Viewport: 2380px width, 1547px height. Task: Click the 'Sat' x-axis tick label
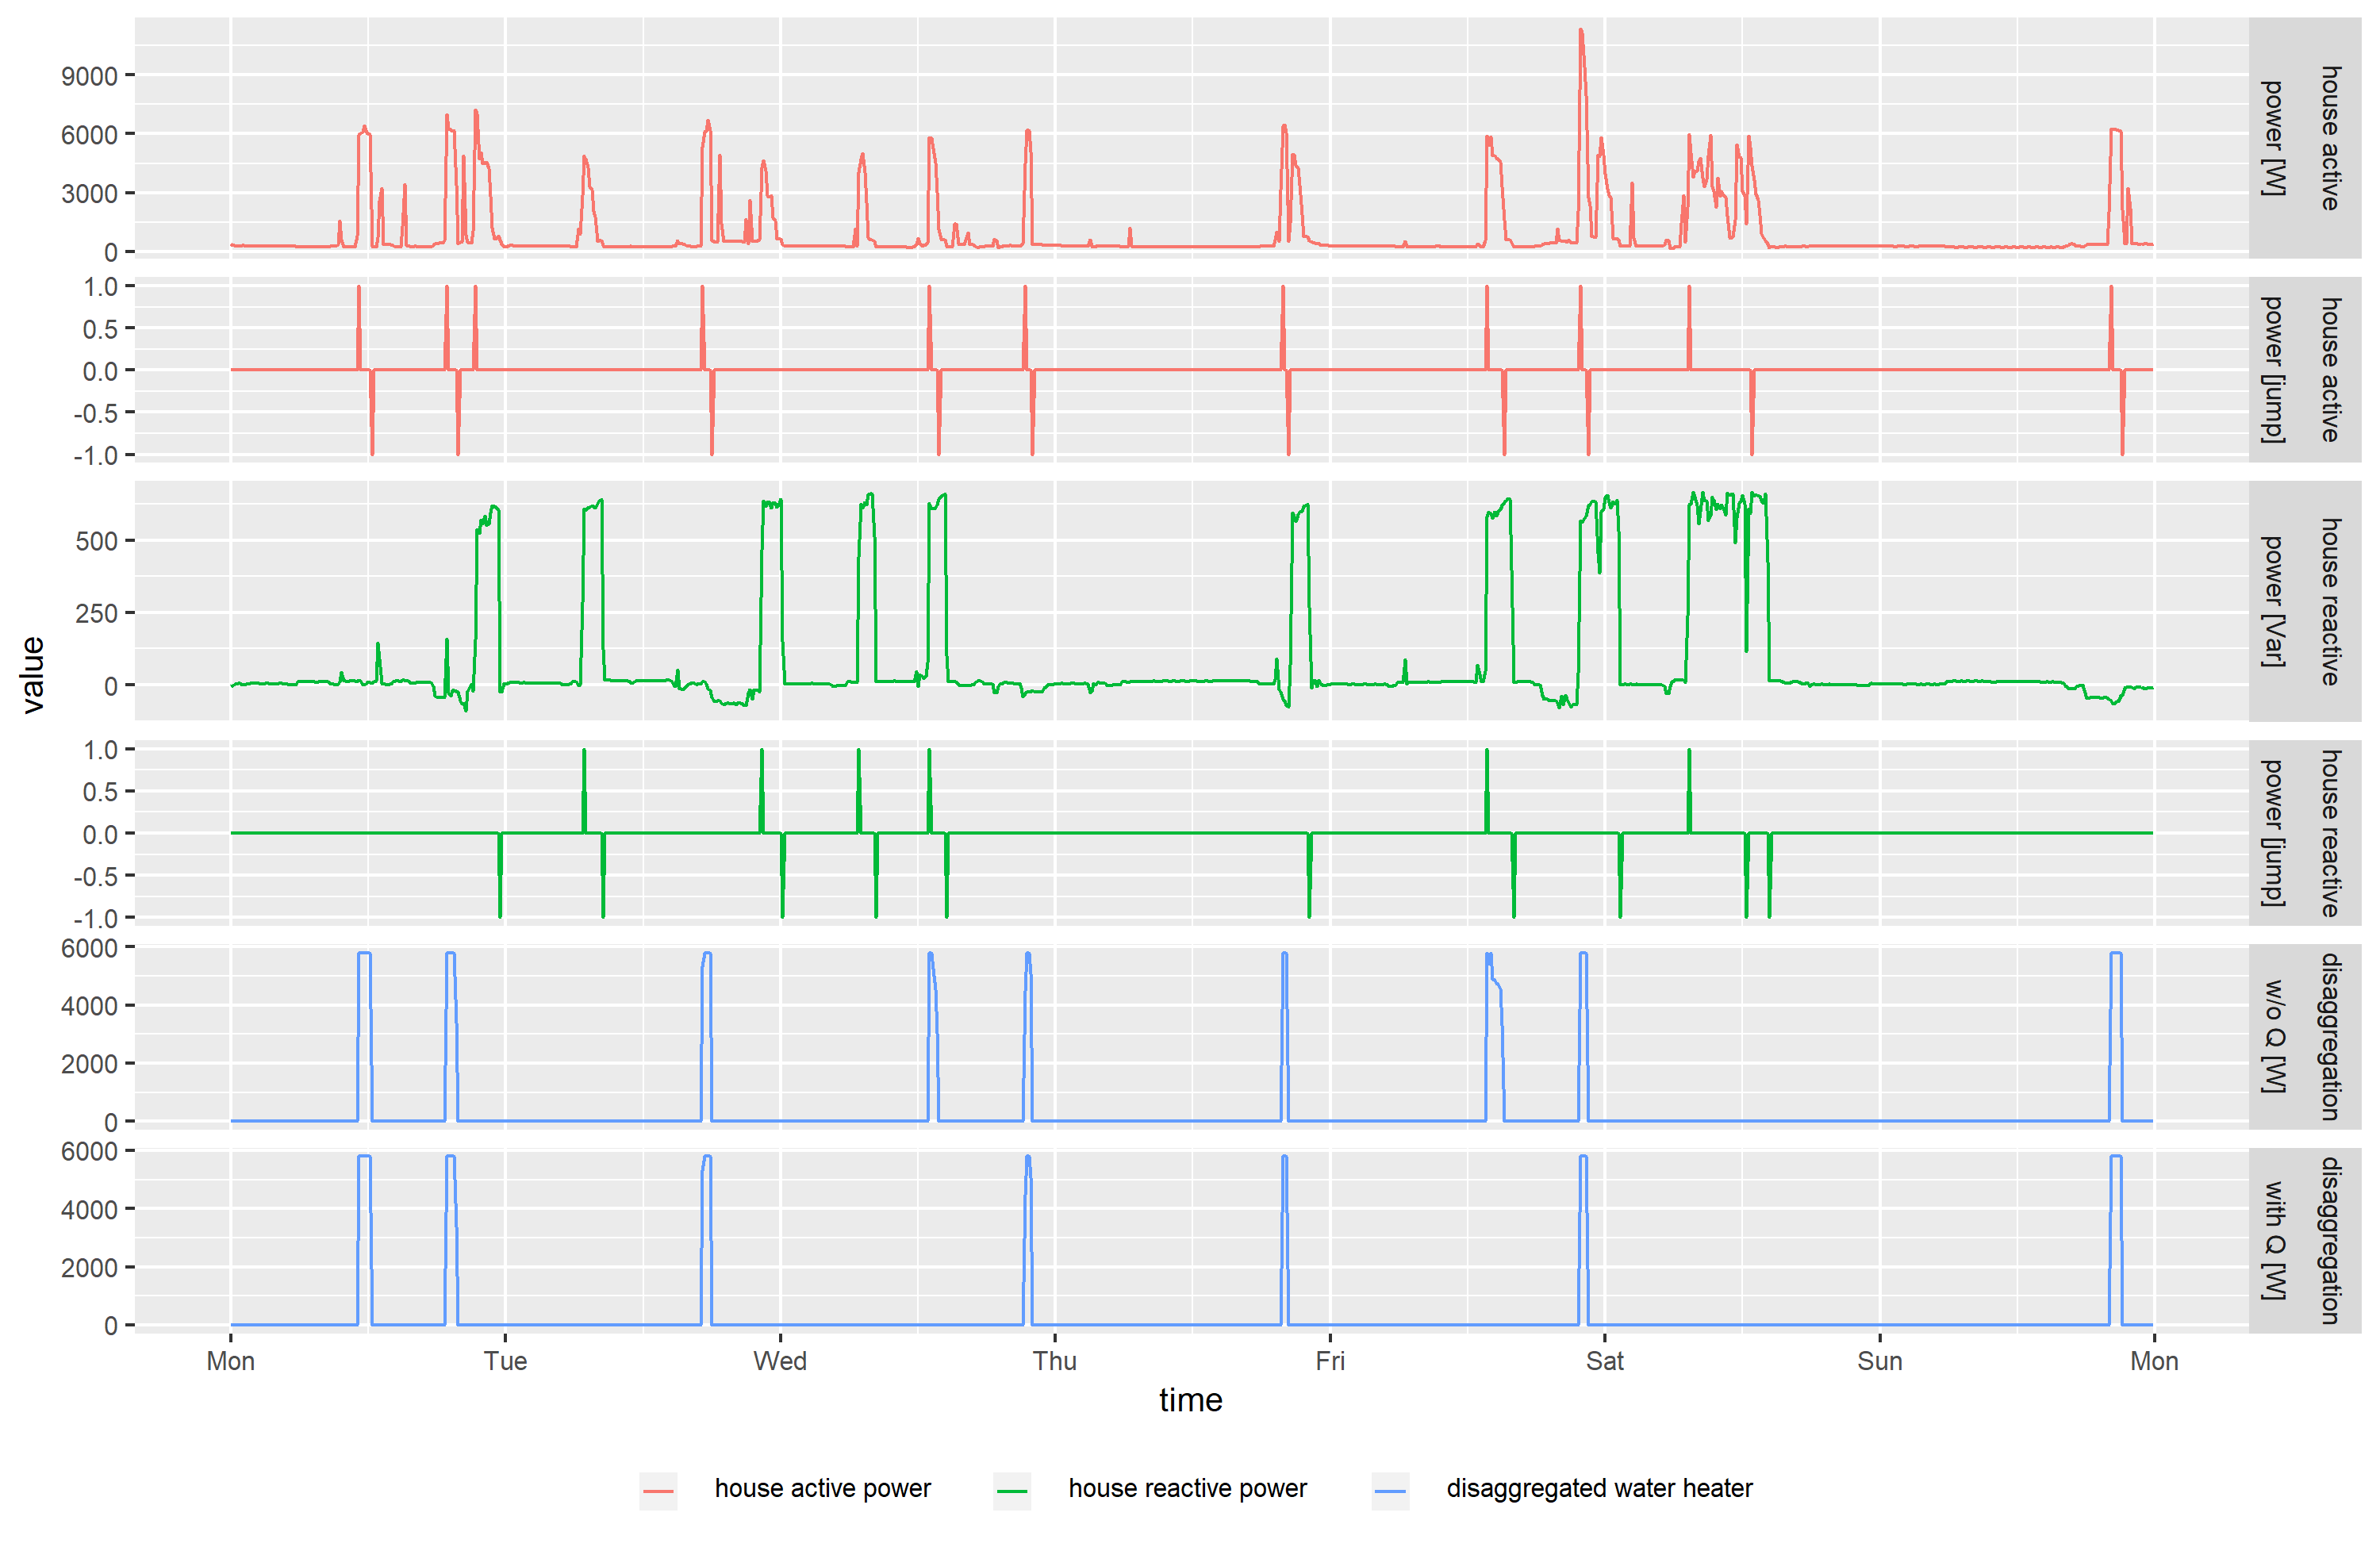coord(1604,1361)
